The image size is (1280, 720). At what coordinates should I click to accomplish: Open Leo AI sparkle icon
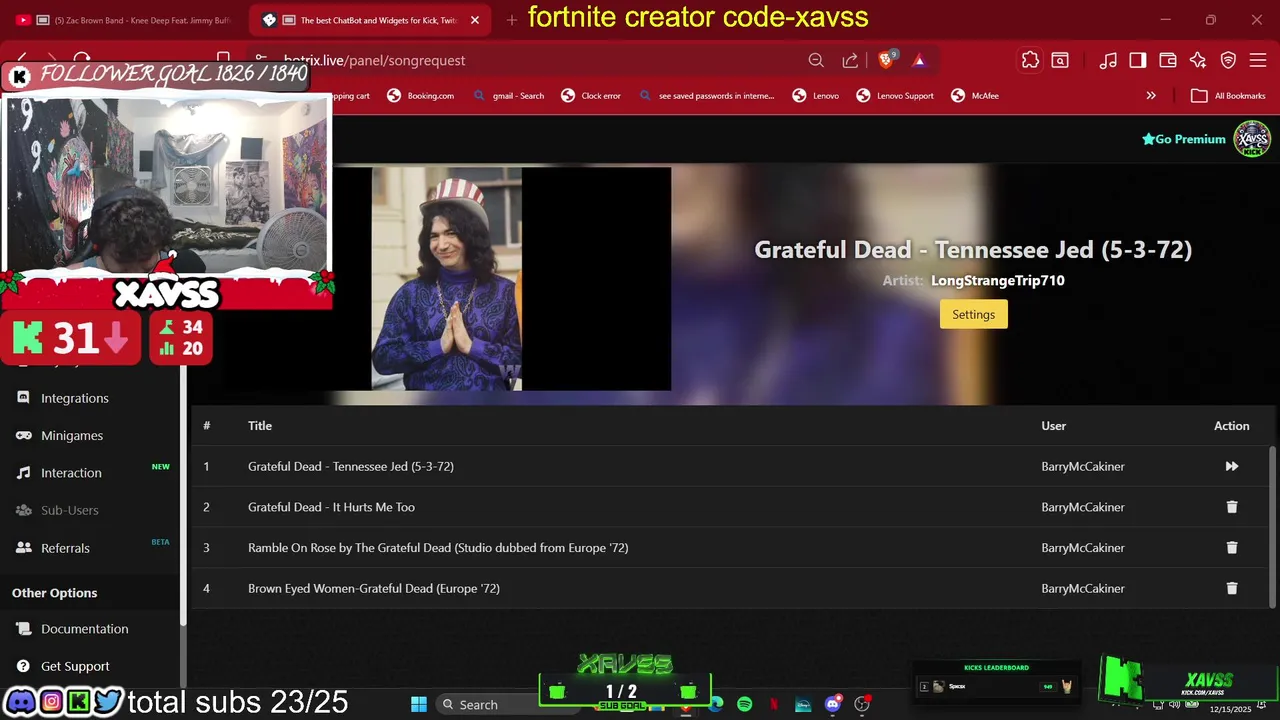tap(1198, 60)
